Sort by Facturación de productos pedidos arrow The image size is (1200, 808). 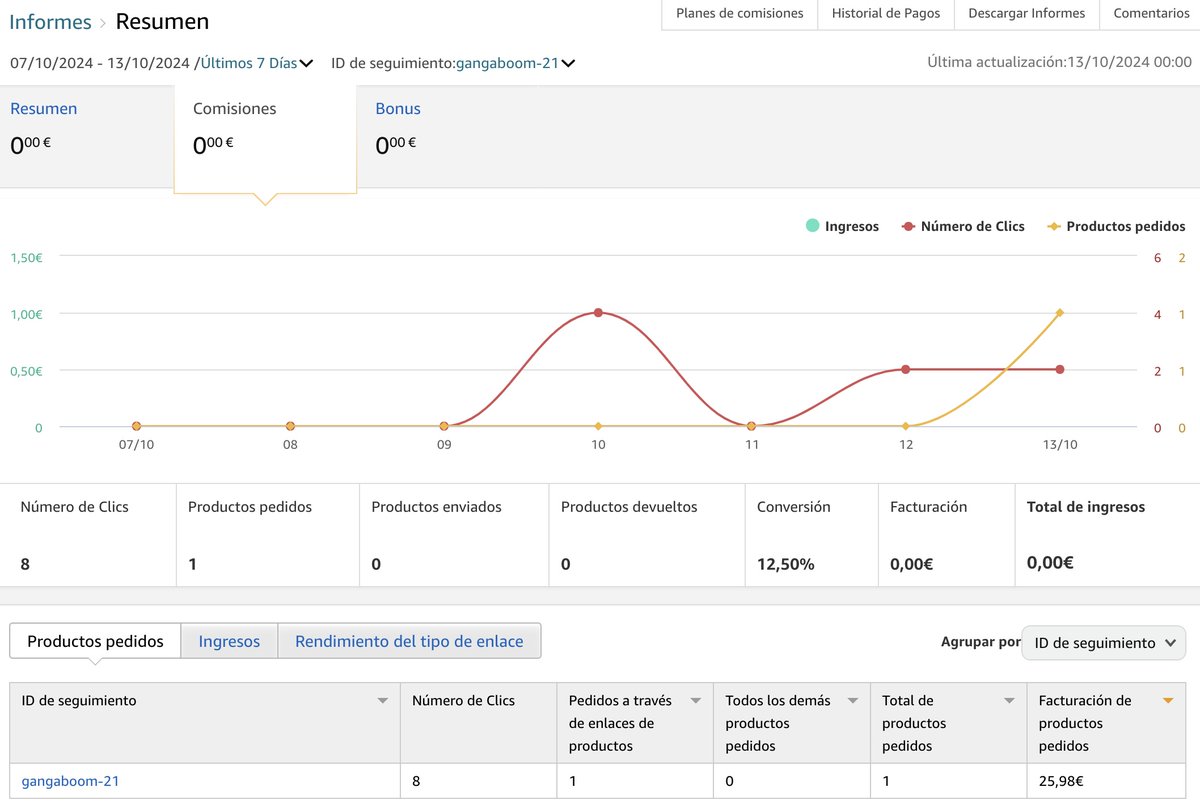[x=1167, y=701]
